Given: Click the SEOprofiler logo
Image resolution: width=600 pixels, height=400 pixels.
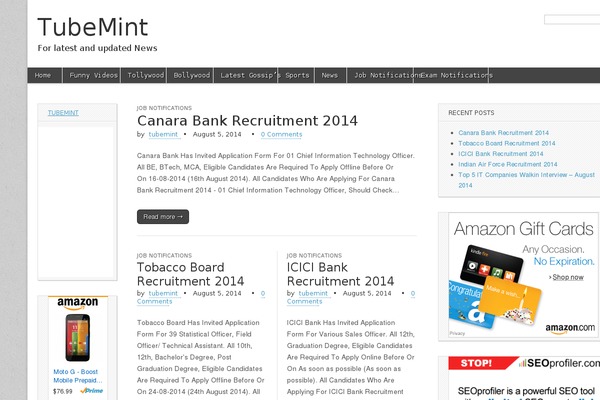Looking at the screenshot, I should [x=559, y=363].
